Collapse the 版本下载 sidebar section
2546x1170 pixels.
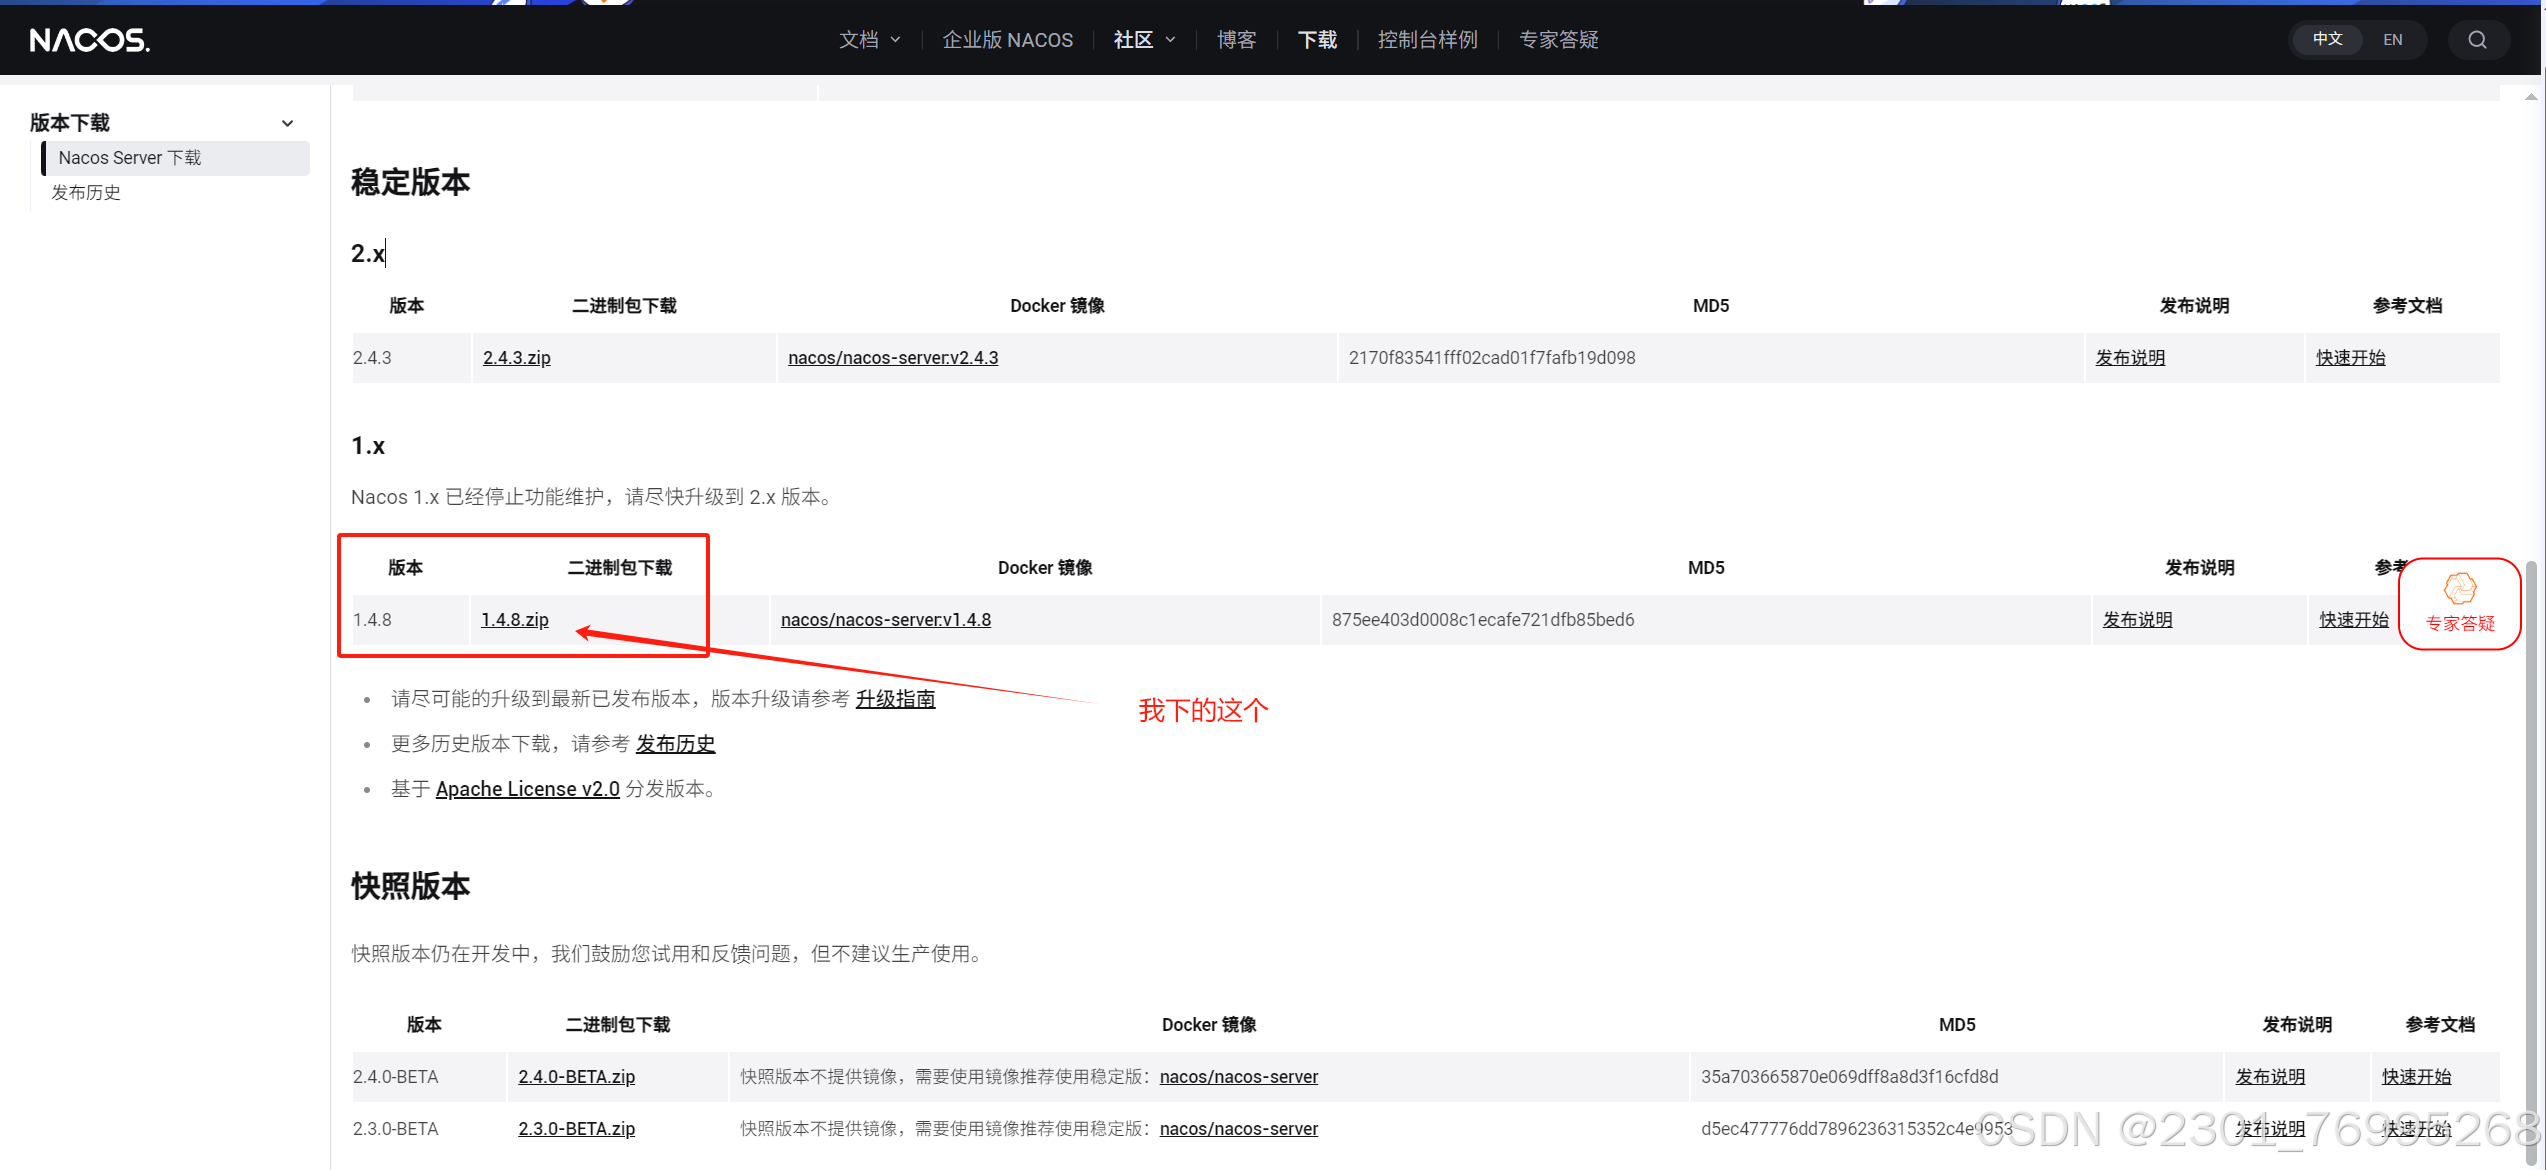tap(287, 123)
